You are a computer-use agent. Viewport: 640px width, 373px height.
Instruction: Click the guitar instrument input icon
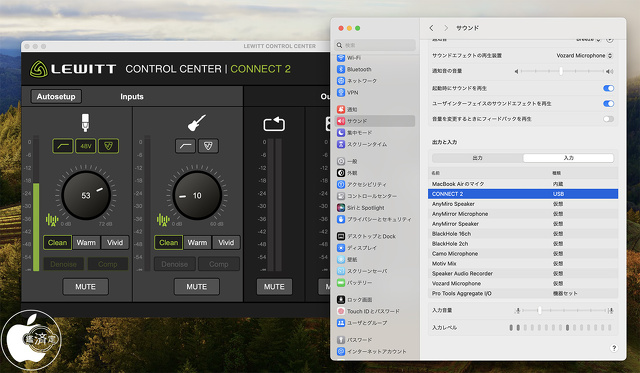pos(196,123)
